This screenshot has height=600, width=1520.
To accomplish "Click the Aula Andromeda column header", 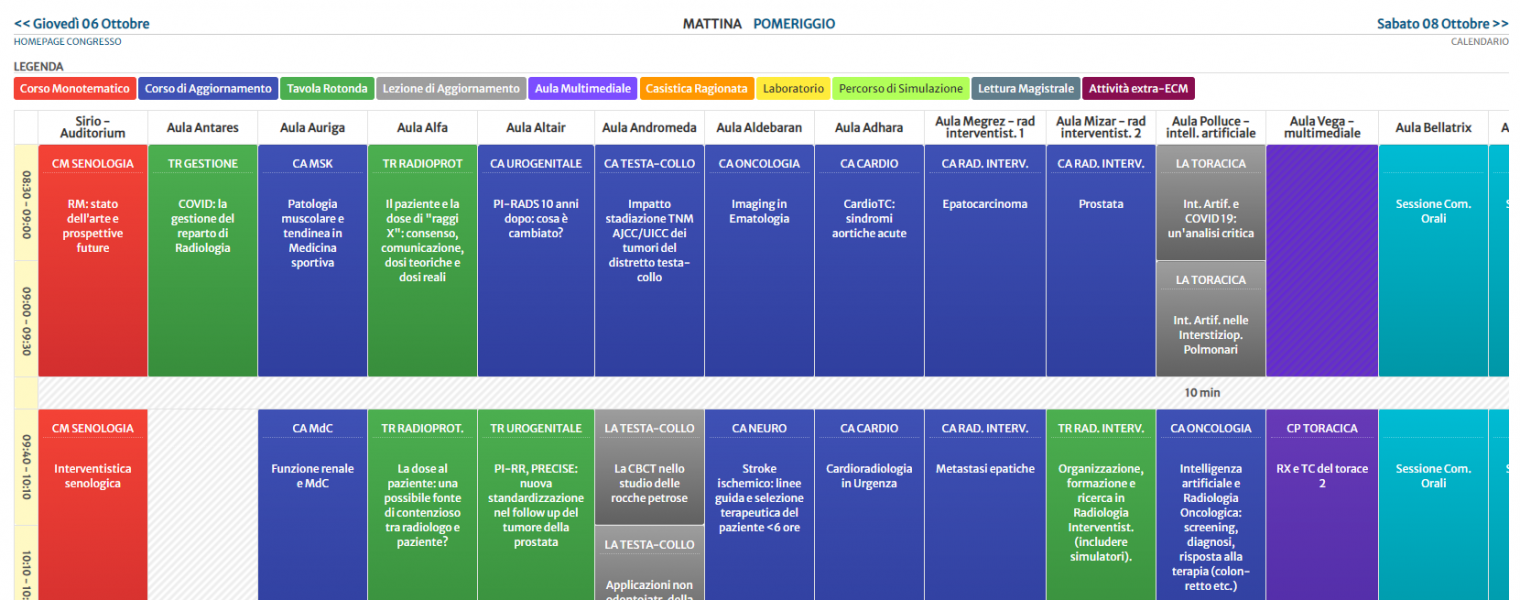I will point(649,128).
